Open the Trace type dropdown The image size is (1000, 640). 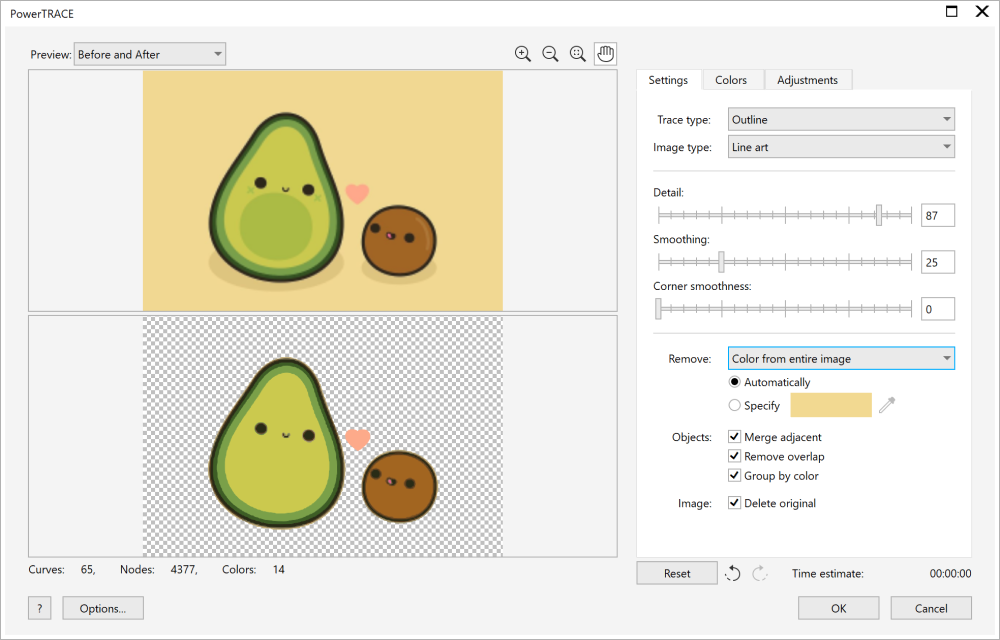[x=841, y=119]
